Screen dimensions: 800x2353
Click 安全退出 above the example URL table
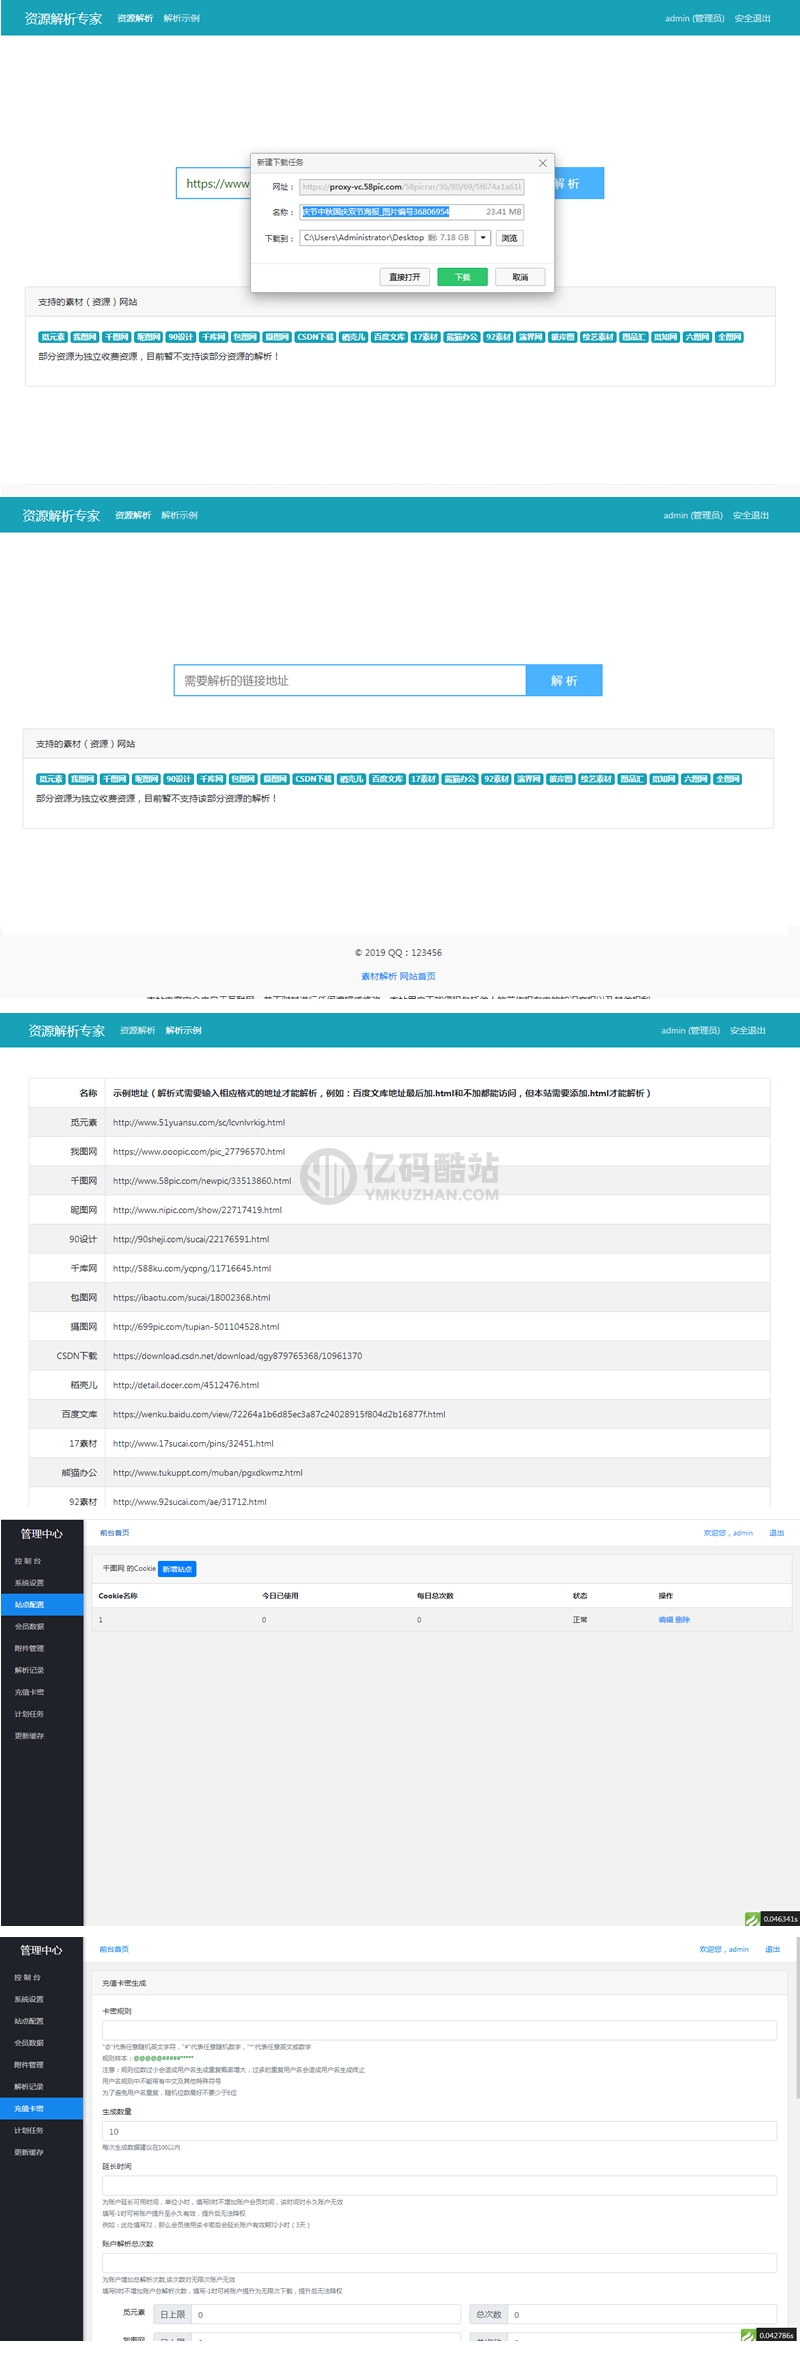coord(748,1030)
